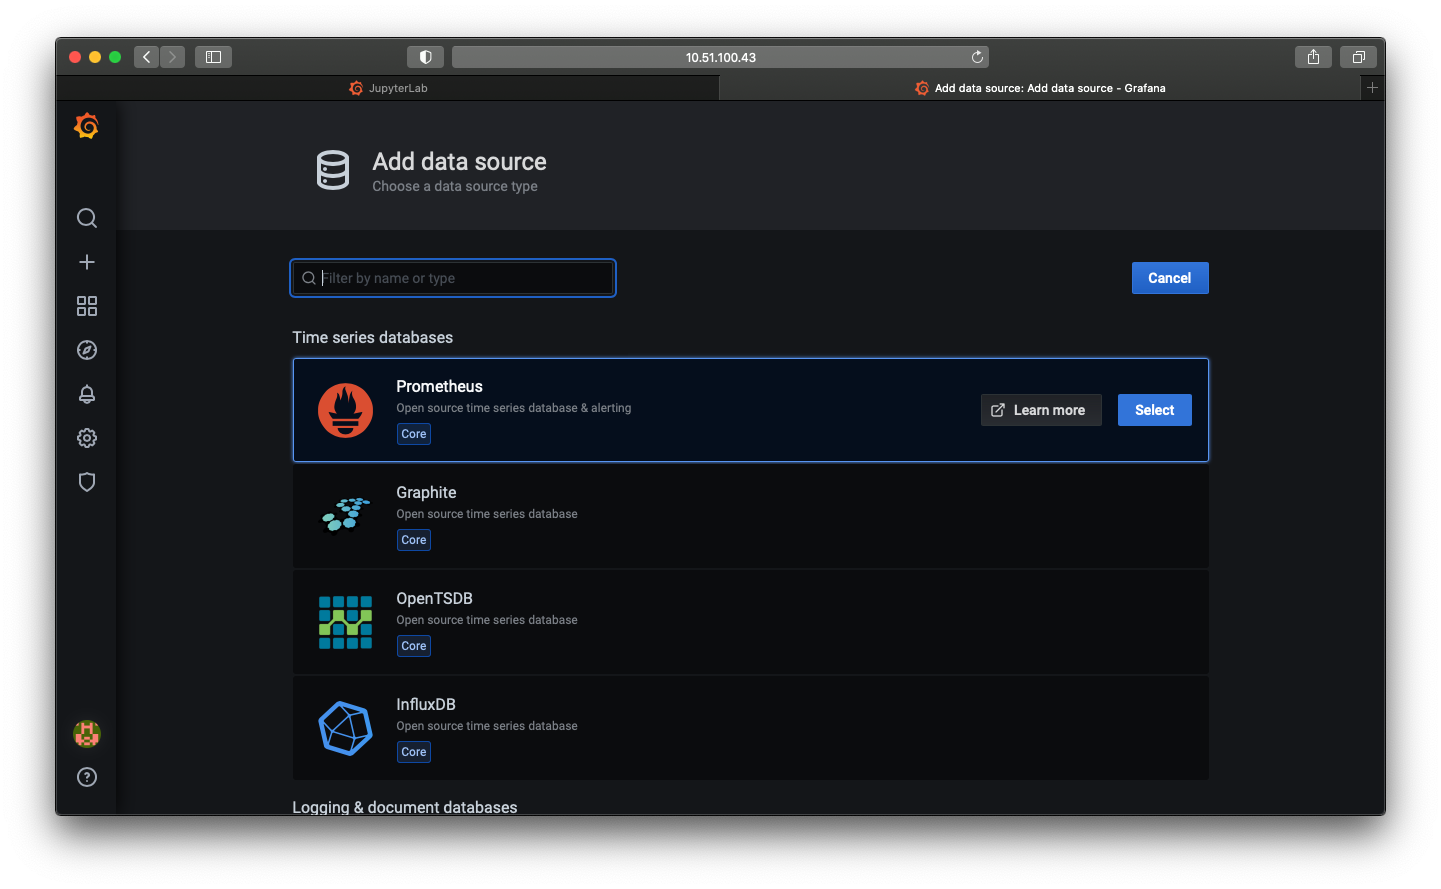Show all tabs overview button
The height and width of the screenshot is (889, 1441).
1358,57
